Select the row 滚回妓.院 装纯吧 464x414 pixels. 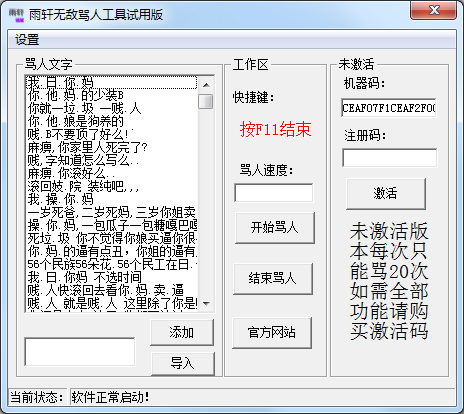pos(112,187)
